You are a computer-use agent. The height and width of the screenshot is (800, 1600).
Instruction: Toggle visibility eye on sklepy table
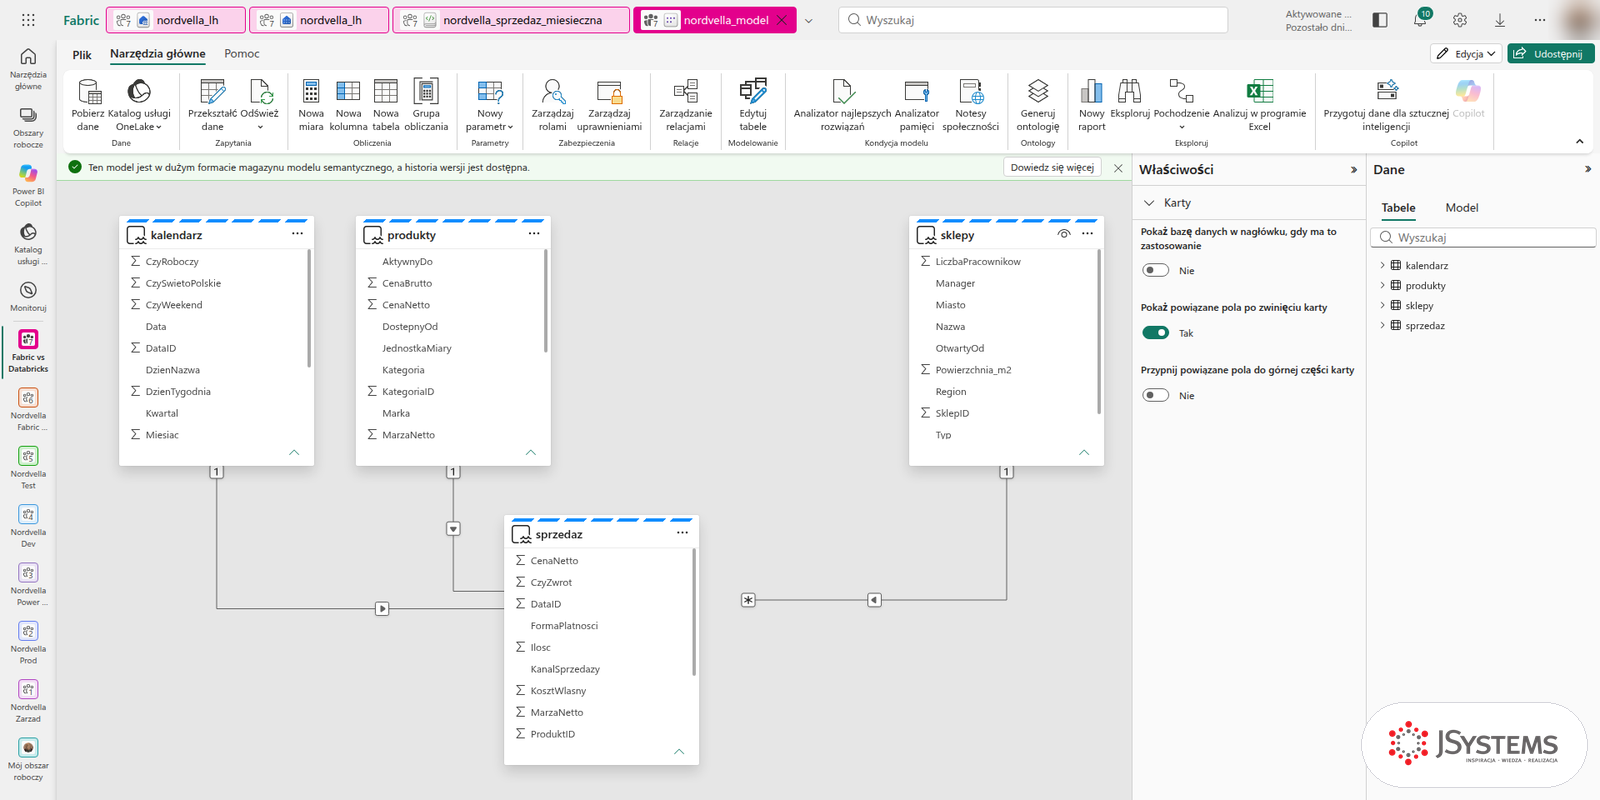click(1064, 234)
